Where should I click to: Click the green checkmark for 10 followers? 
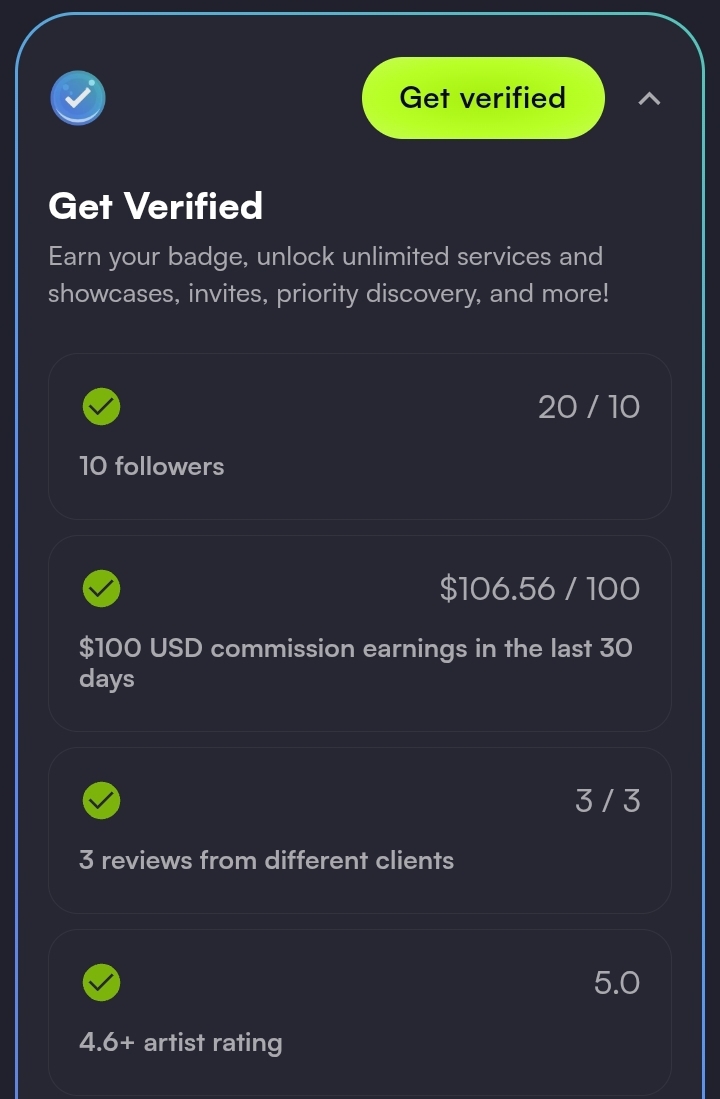pos(101,407)
